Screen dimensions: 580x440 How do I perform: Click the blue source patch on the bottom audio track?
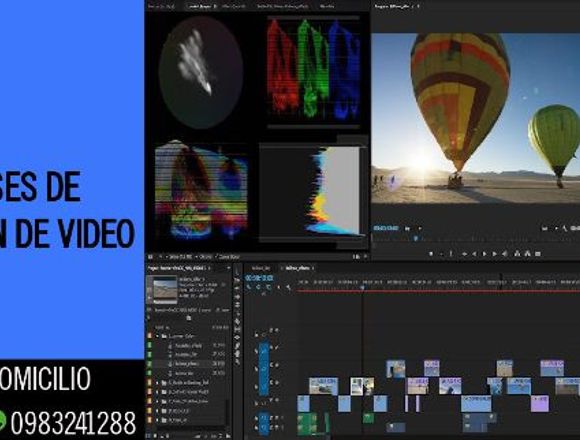point(264,427)
